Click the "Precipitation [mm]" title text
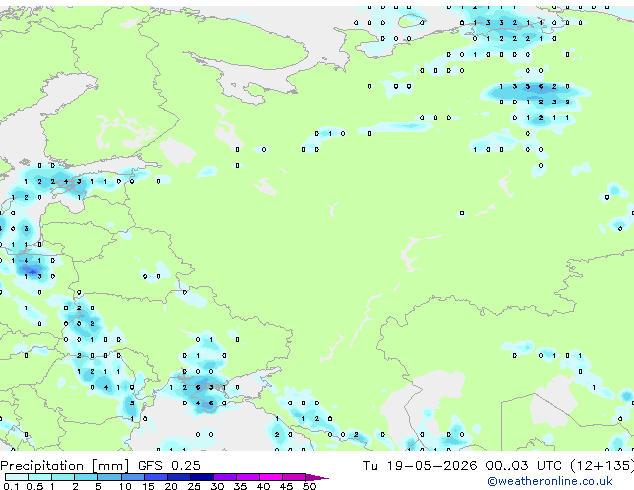This screenshot has height=490, width=634. 65,466
